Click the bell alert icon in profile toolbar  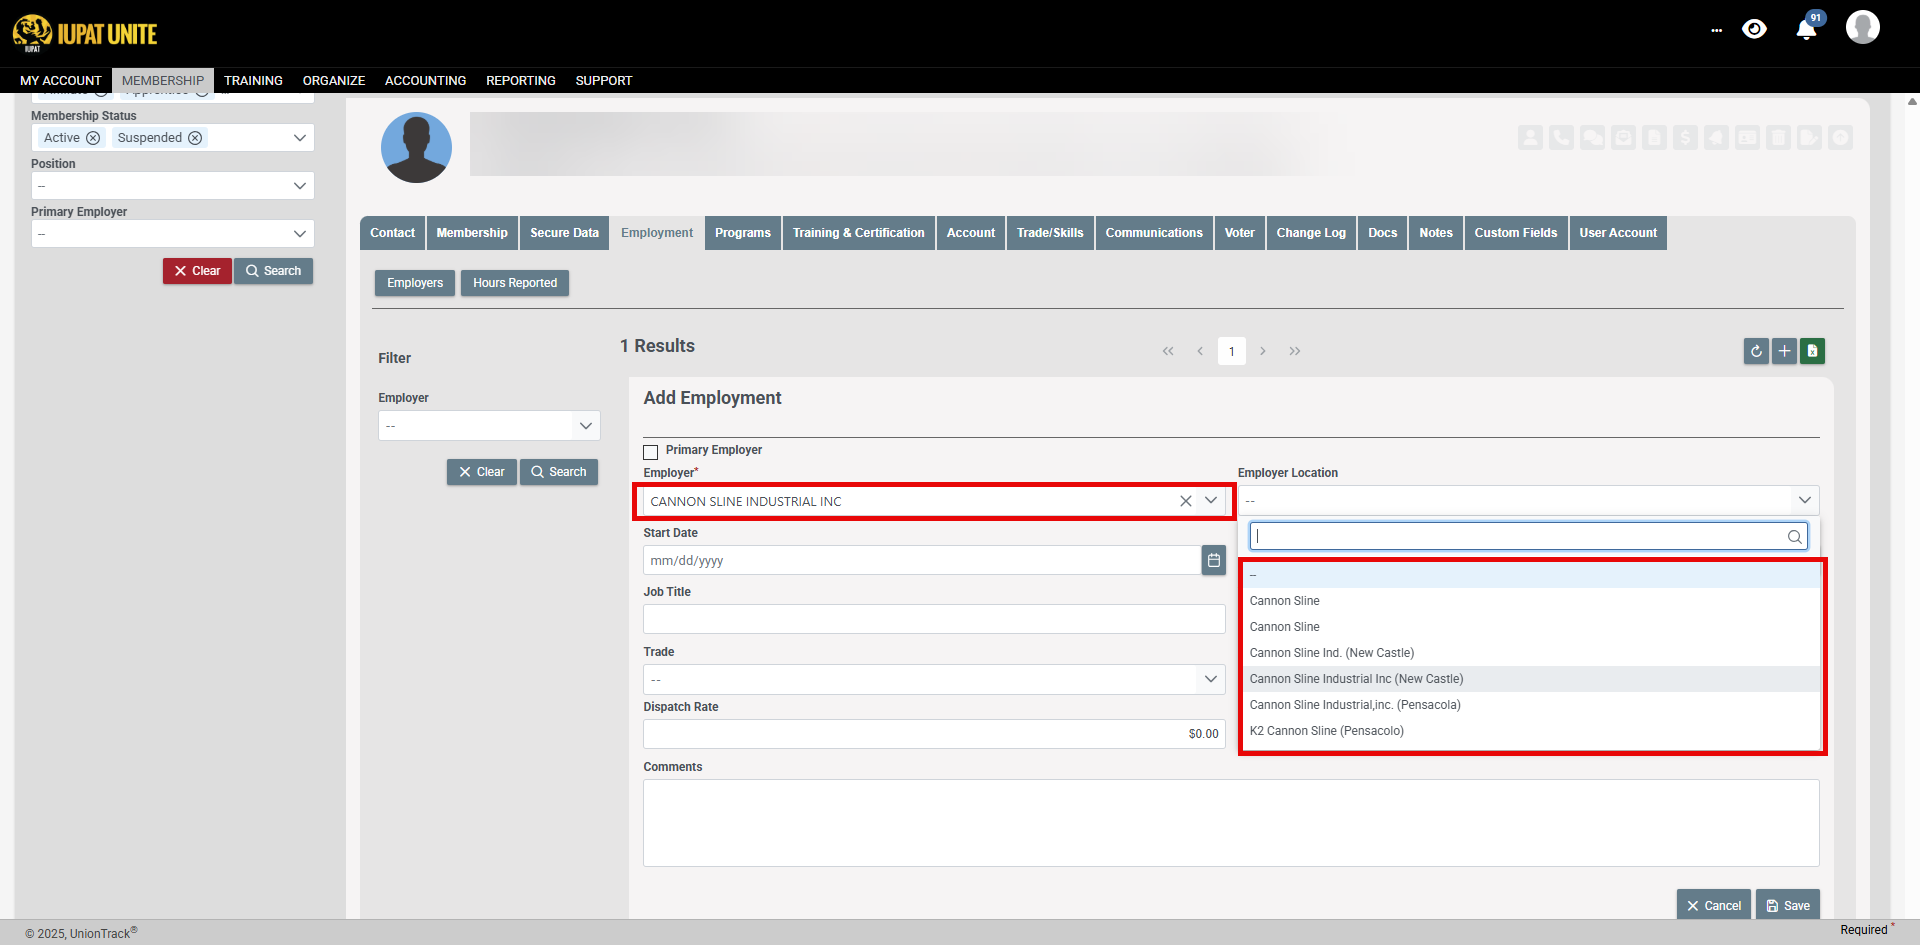(x=1716, y=138)
